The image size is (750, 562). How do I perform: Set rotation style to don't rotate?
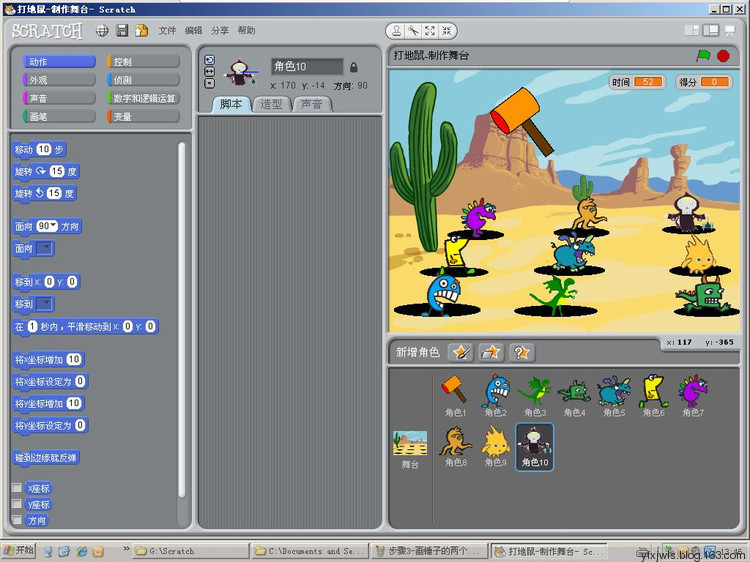pos(210,83)
